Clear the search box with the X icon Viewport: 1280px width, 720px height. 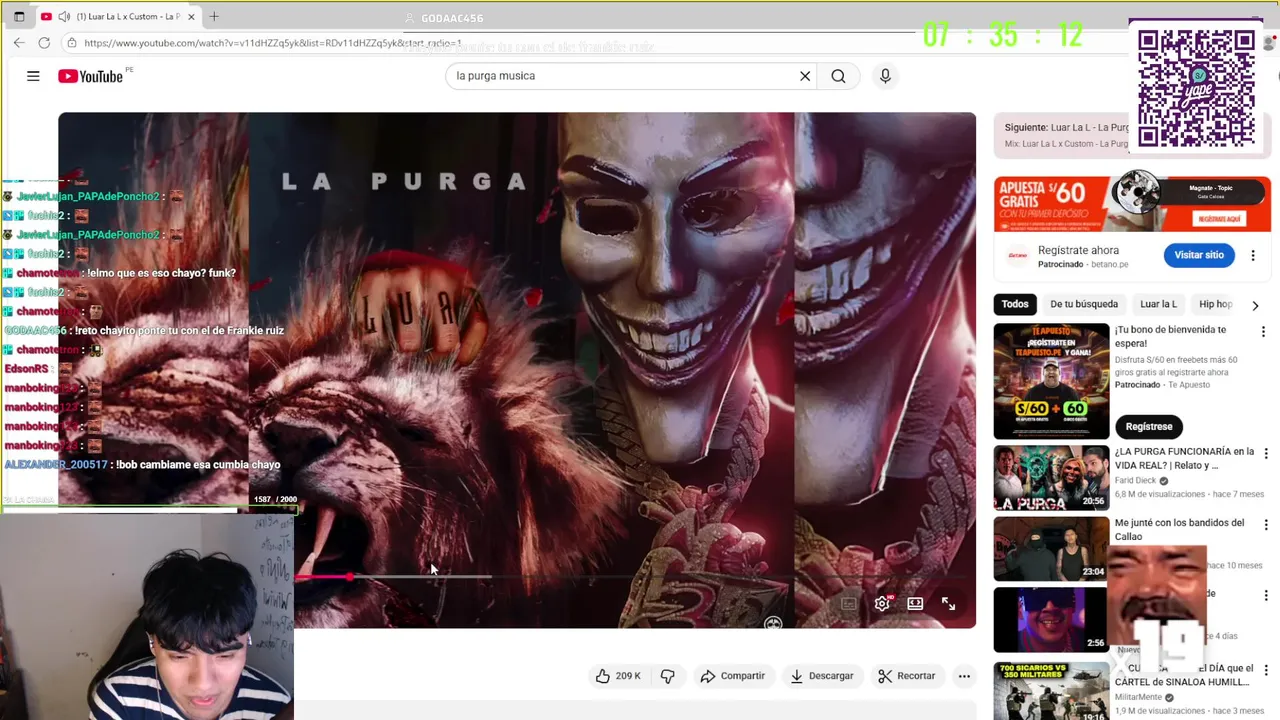(805, 76)
